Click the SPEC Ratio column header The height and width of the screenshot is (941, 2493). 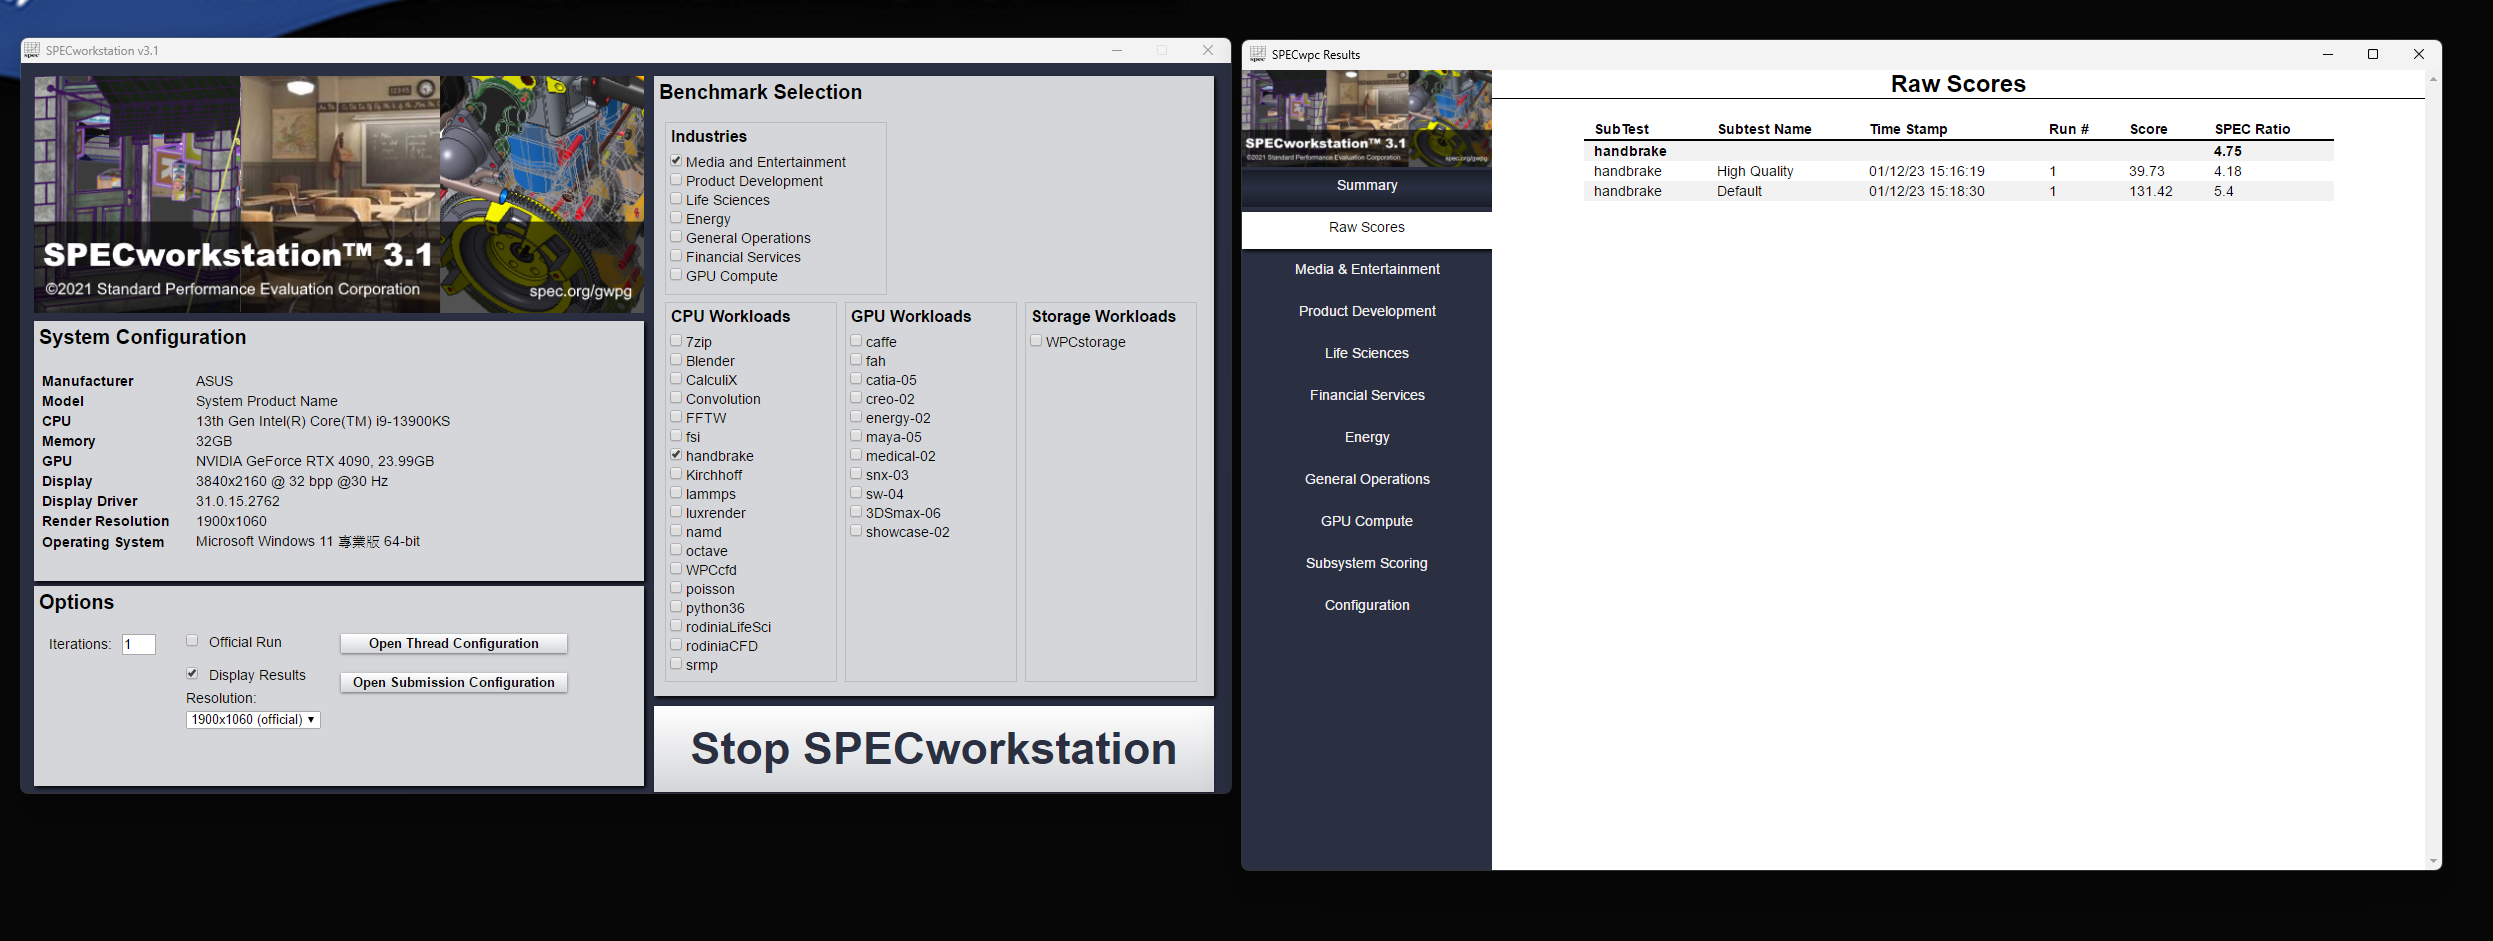pyautogui.click(x=2252, y=130)
